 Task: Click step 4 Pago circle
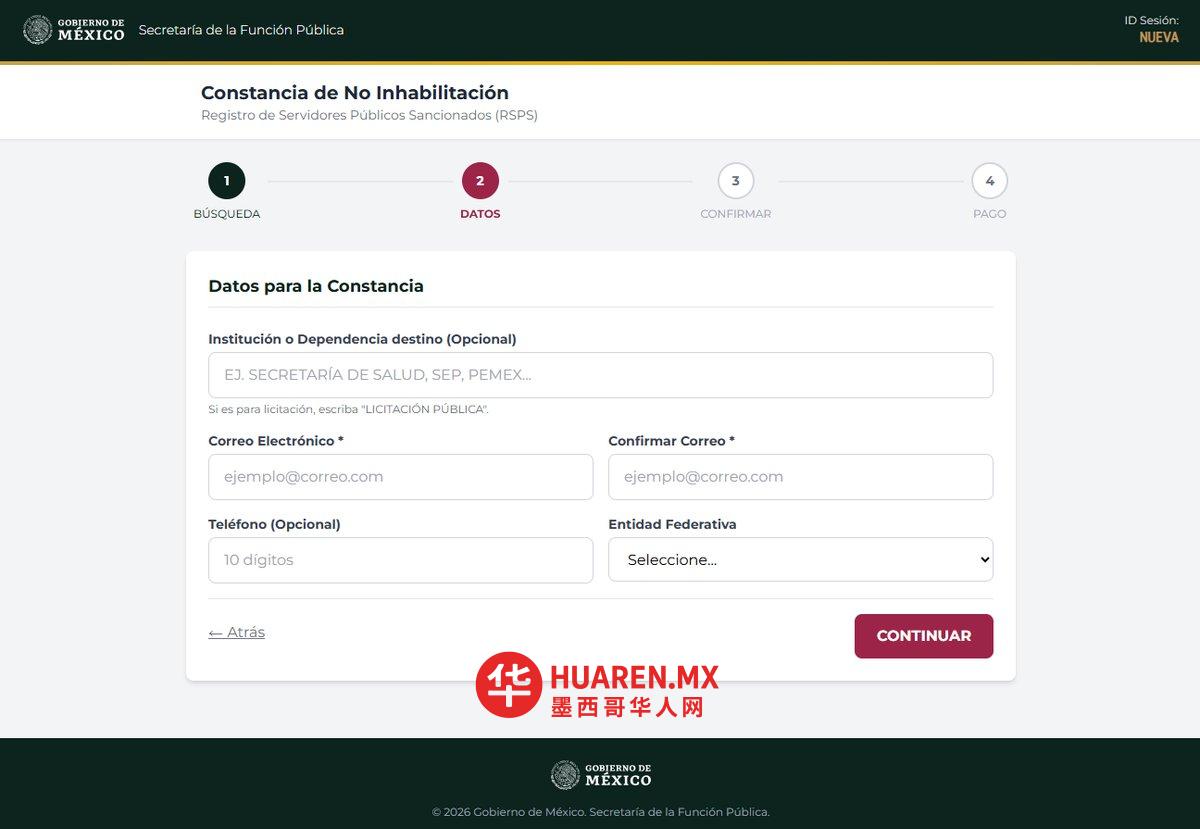point(990,181)
